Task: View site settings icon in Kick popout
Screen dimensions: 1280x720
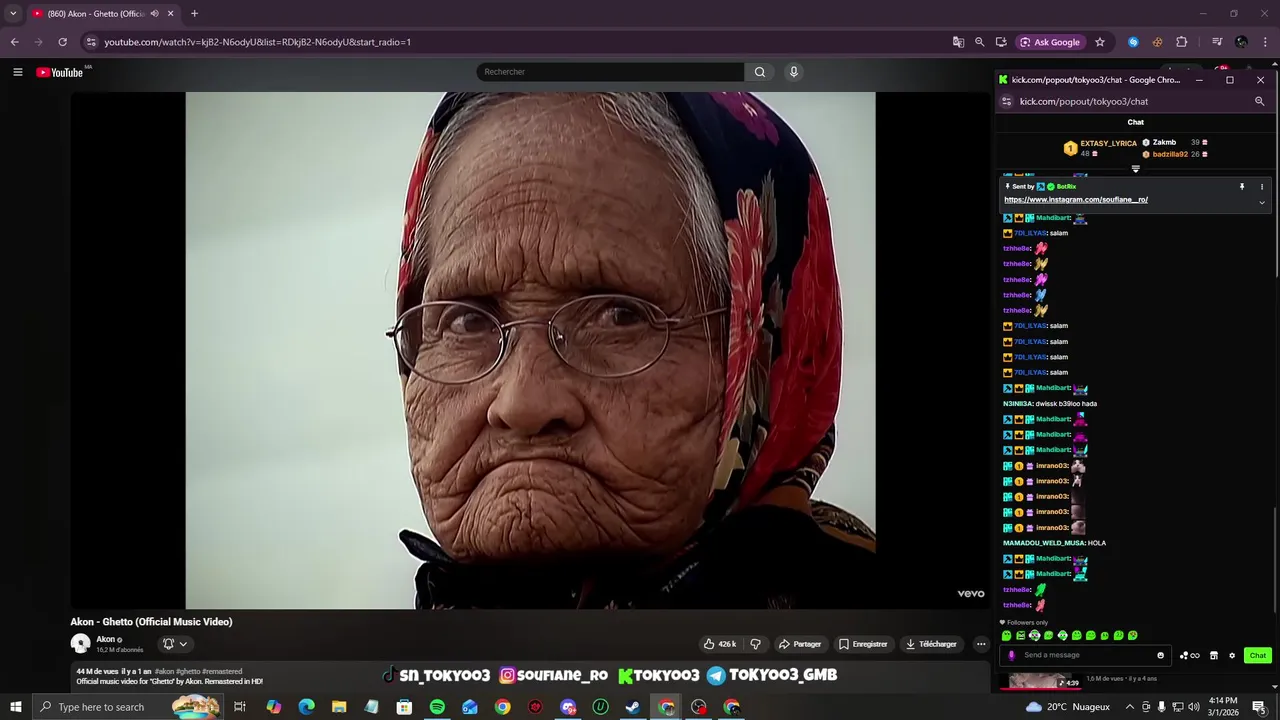Action: coord(1007,101)
